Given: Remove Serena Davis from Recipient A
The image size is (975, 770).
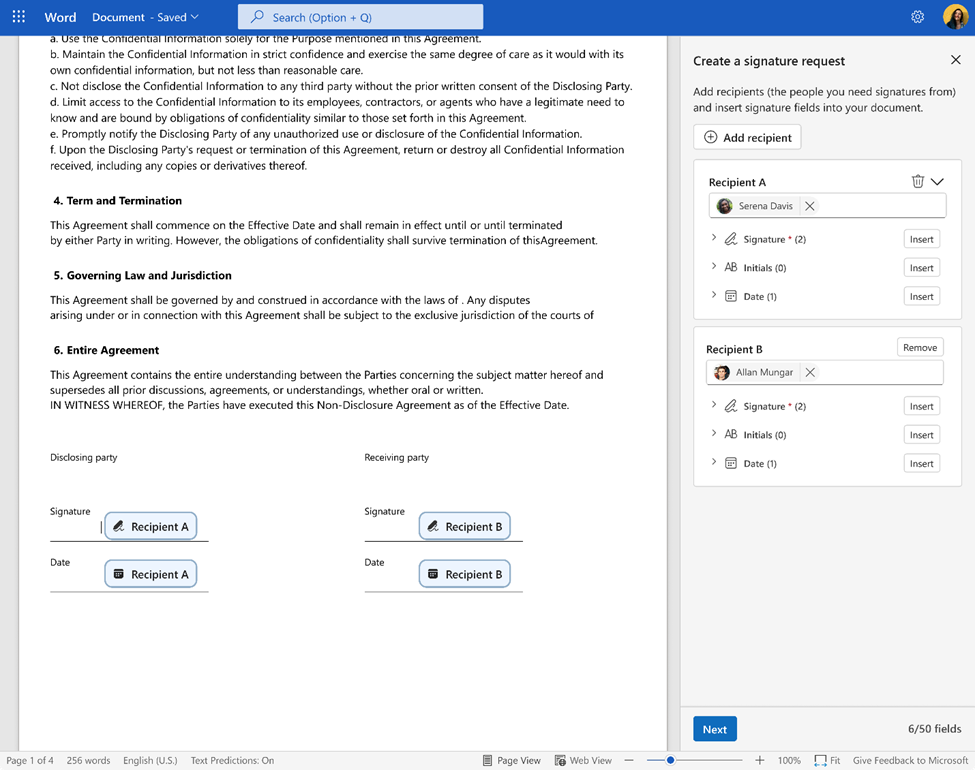Looking at the screenshot, I should tap(809, 206).
